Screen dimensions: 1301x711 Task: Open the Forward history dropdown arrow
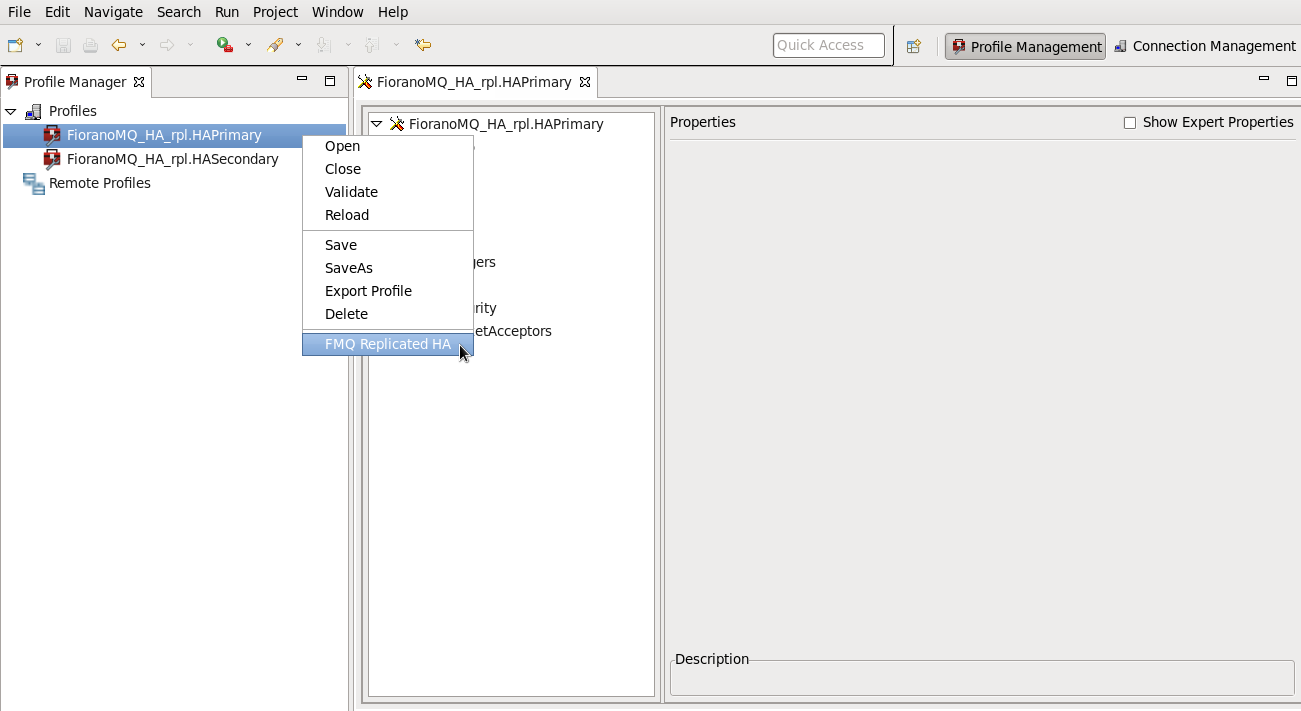coord(190,45)
